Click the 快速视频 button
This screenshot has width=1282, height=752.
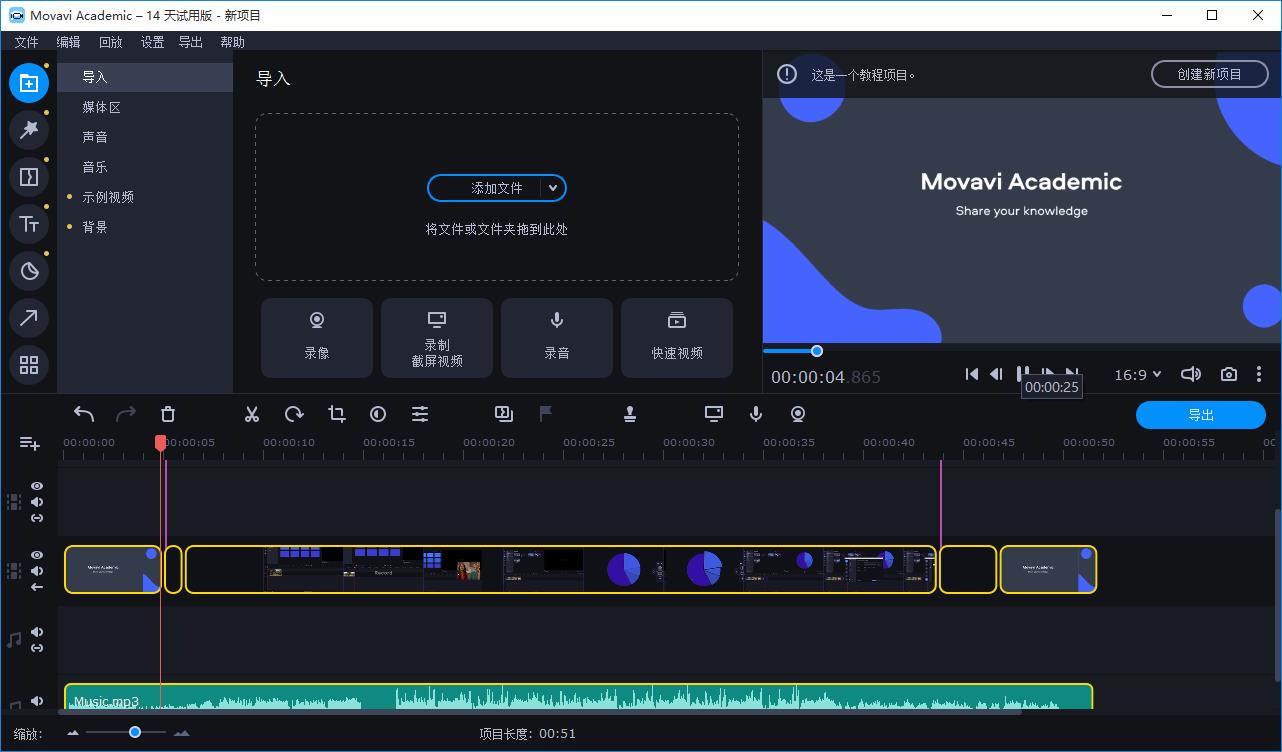[x=677, y=338]
